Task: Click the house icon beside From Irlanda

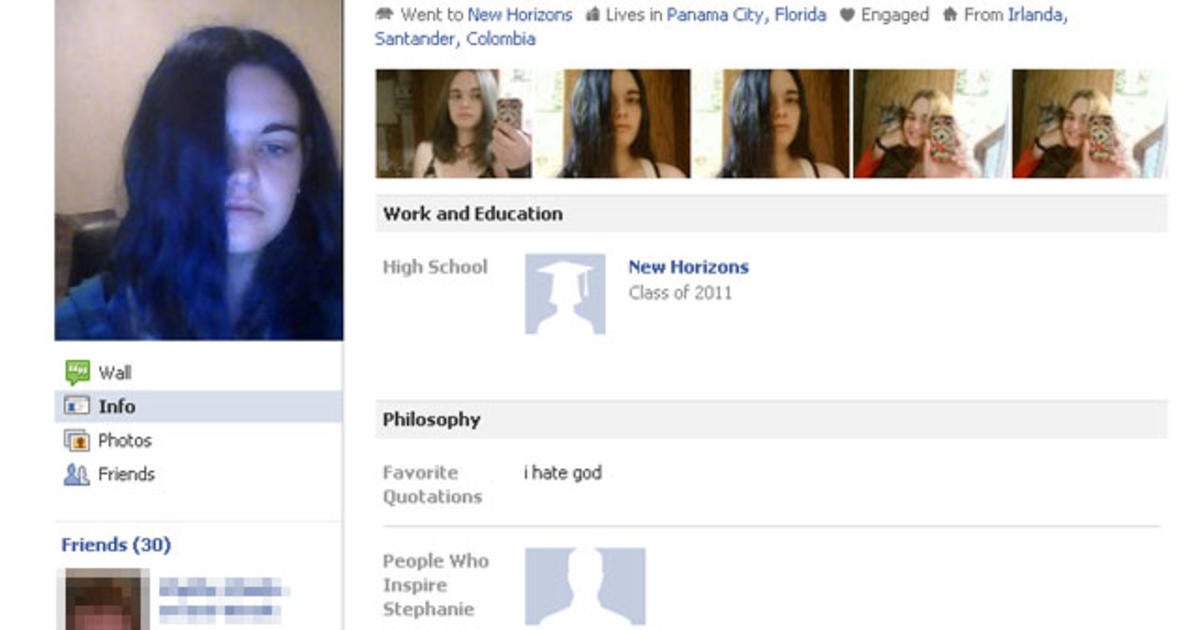Action: [x=950, y=15]
